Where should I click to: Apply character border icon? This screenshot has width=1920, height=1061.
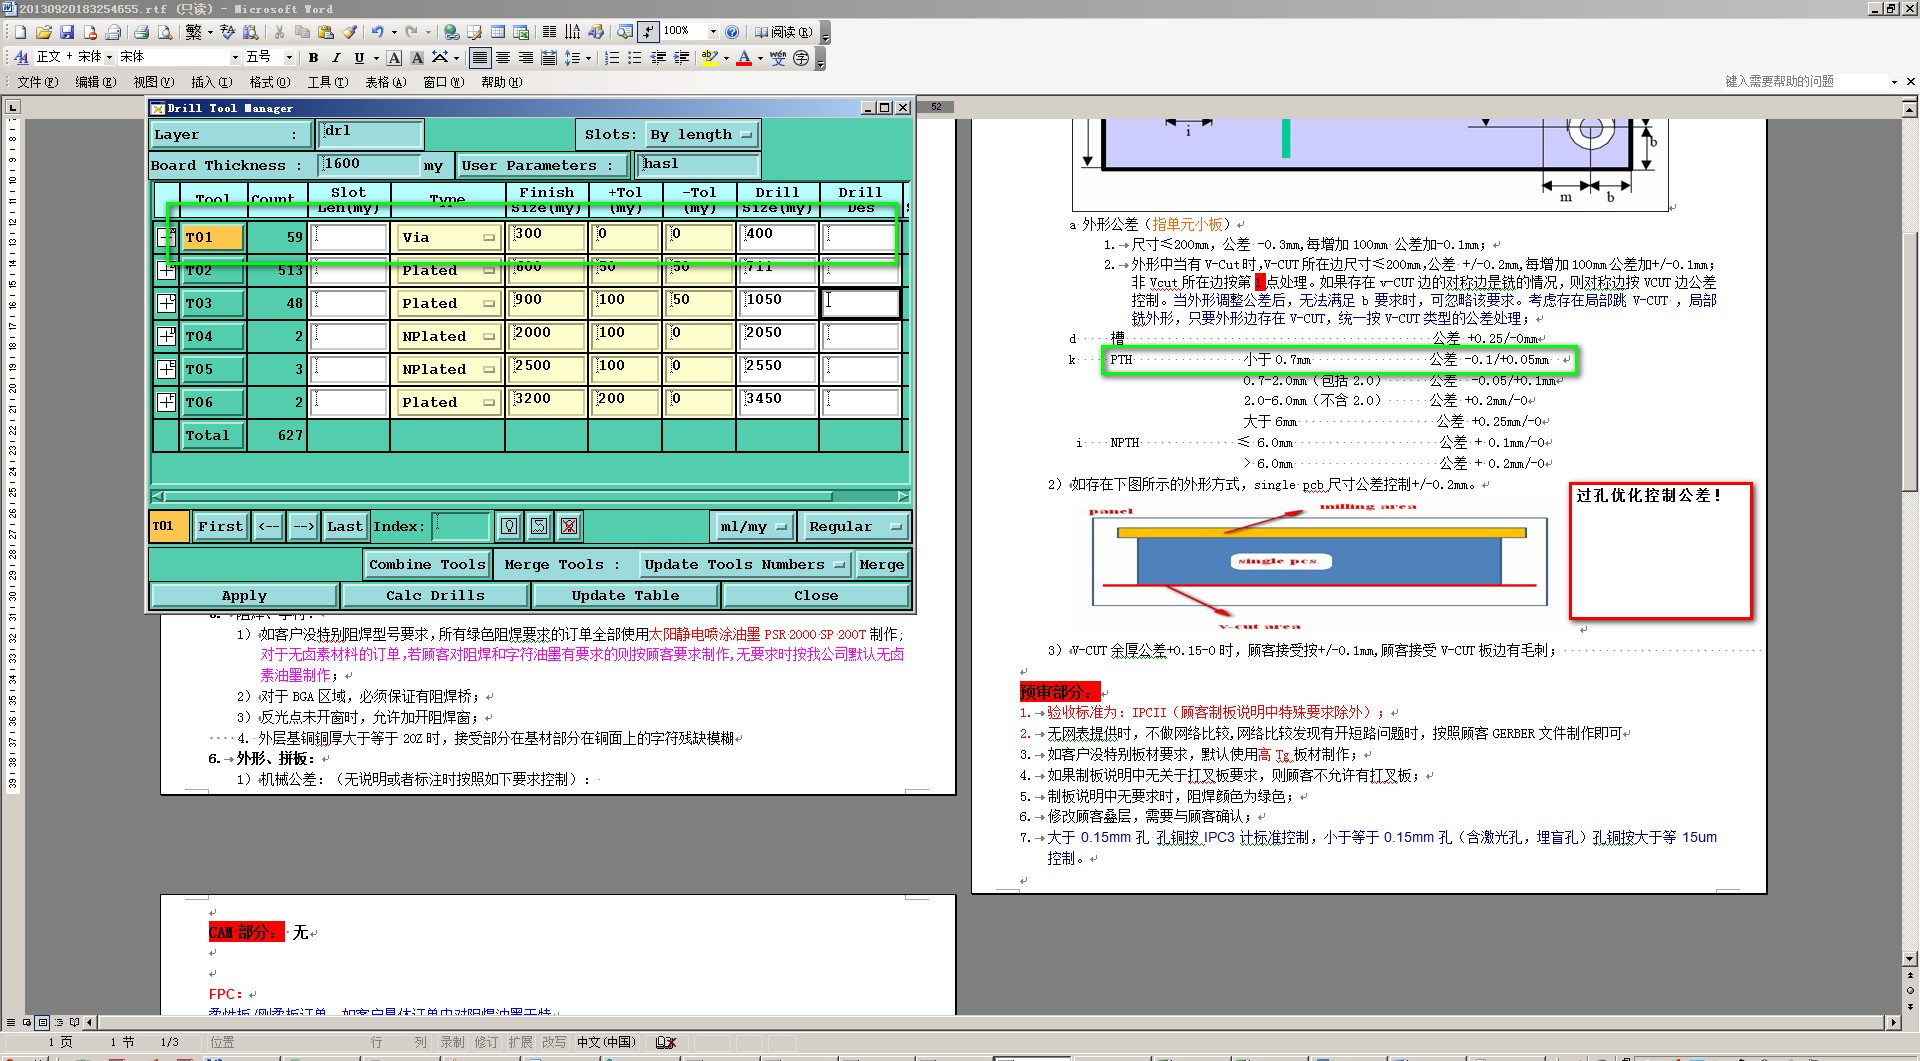point(394,58)
